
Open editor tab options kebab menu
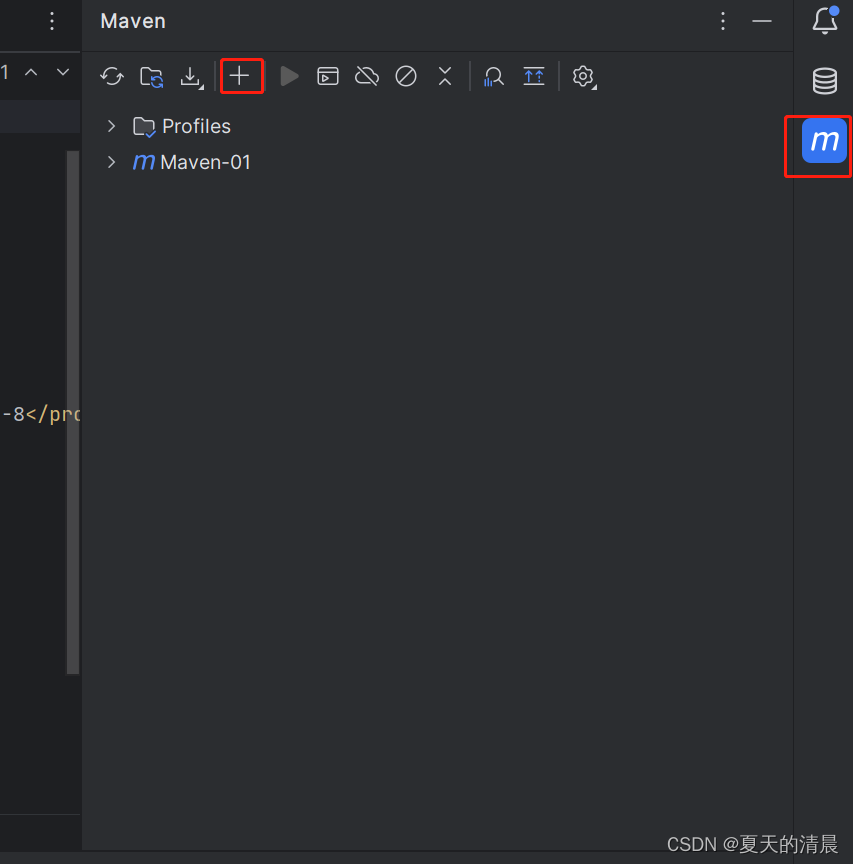pyautogui.click(x=52, y=21)
